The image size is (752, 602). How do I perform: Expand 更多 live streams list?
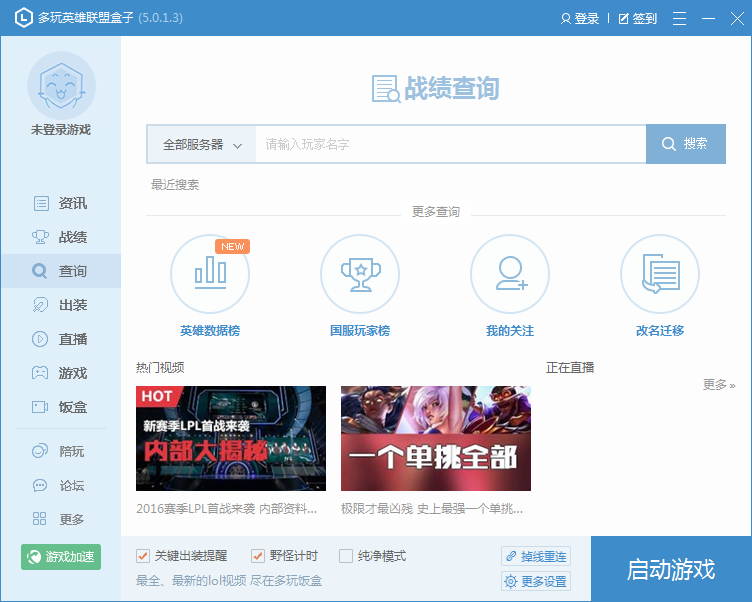click(718, 384)
